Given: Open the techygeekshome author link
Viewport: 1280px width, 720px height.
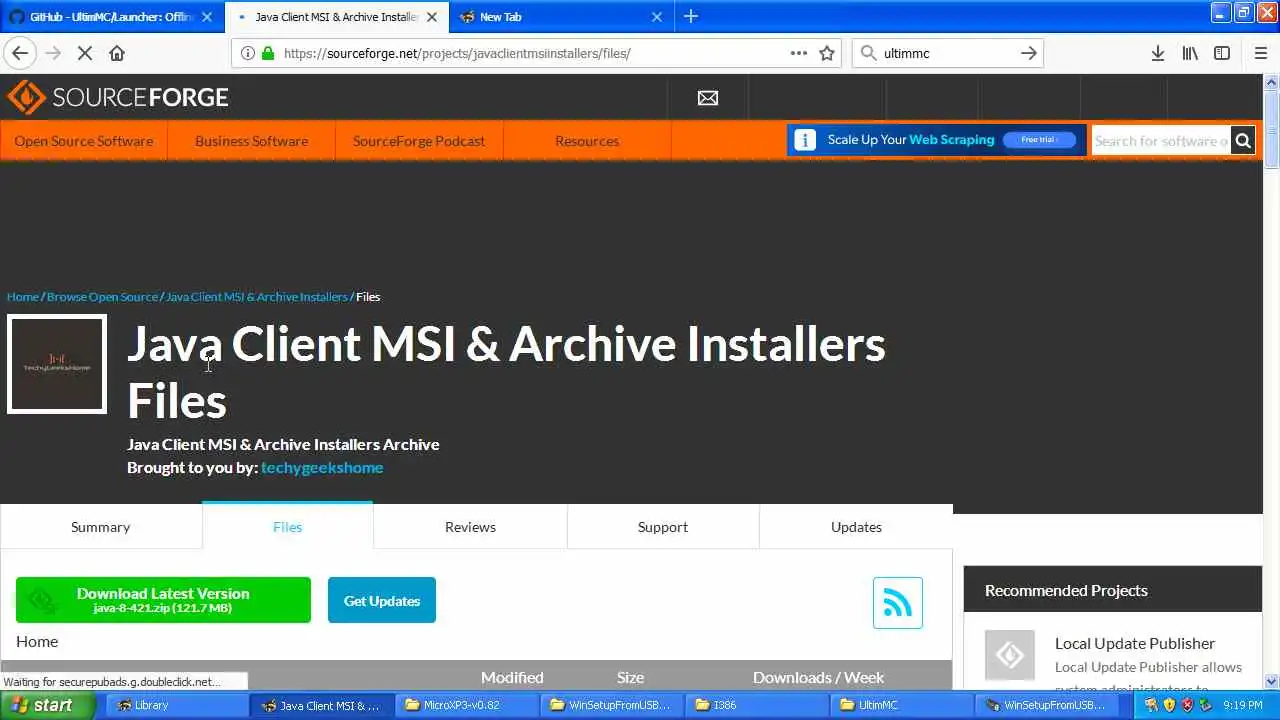Looking at the screenshot, I should 322,467.
